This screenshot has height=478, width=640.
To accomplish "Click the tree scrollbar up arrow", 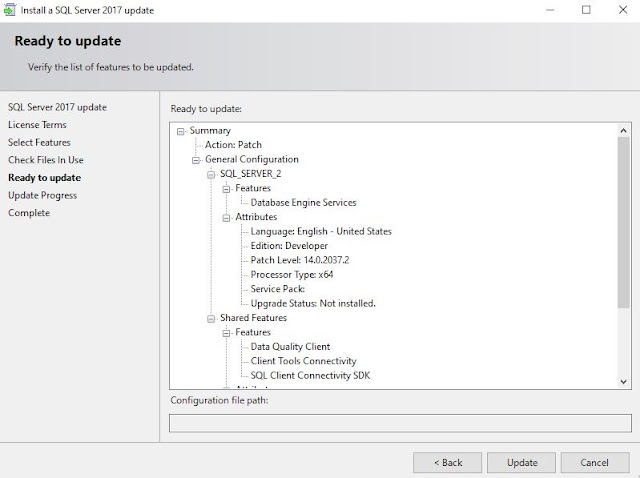I will (x=623, y=131).
